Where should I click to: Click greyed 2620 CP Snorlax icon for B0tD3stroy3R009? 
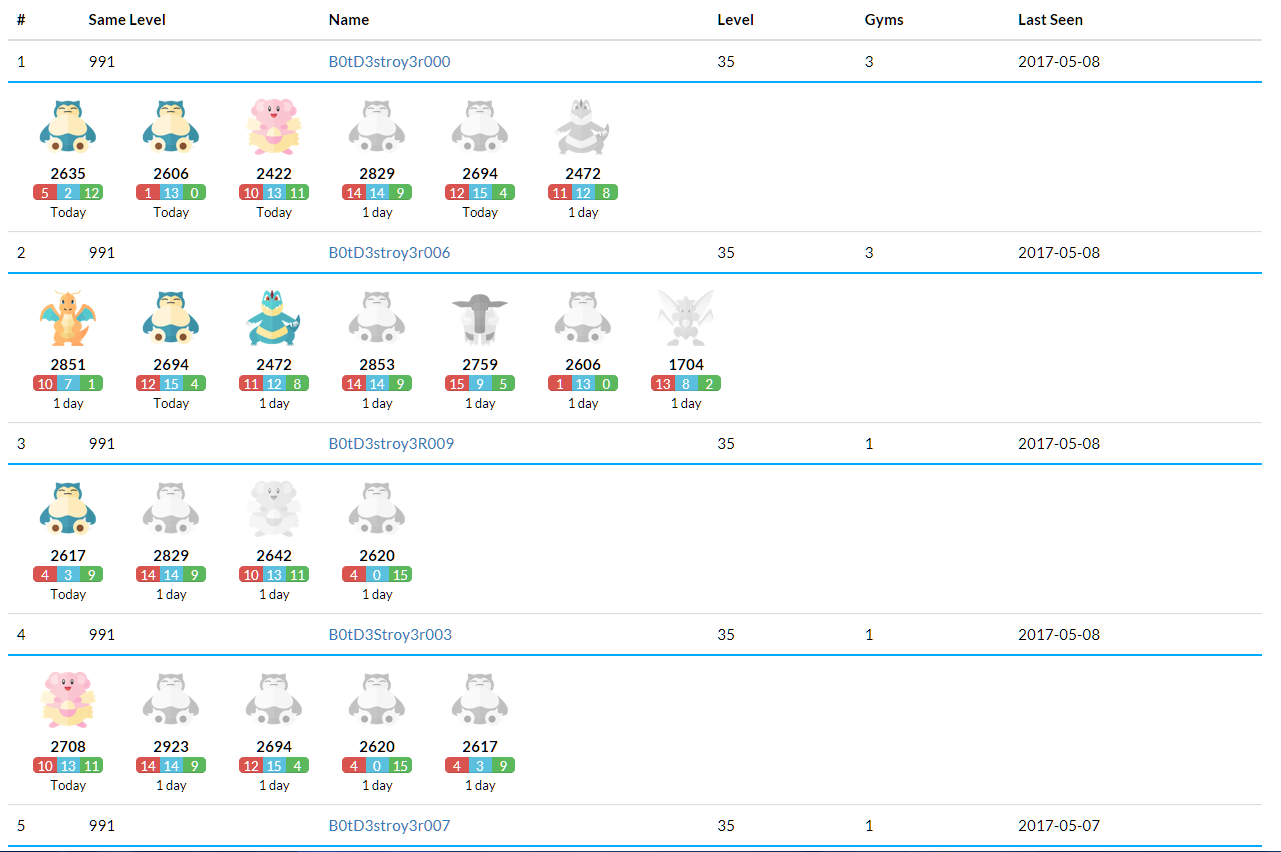[x=377, y=508]
